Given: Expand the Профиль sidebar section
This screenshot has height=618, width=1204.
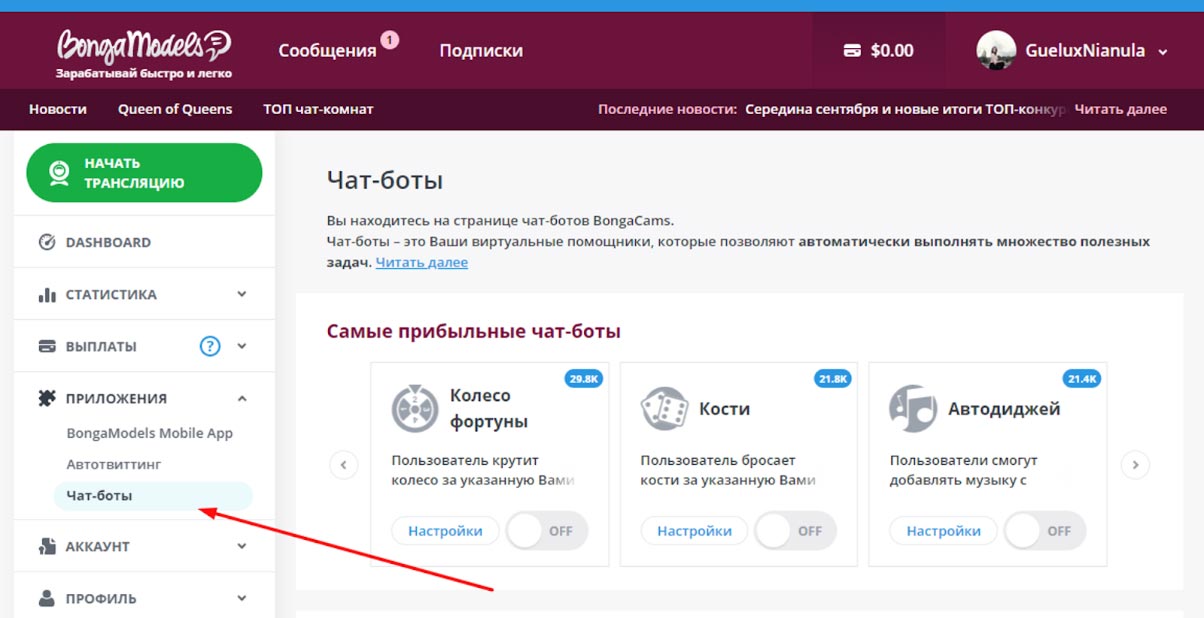Looking at the screenshot, I should [x=242, y=598].
